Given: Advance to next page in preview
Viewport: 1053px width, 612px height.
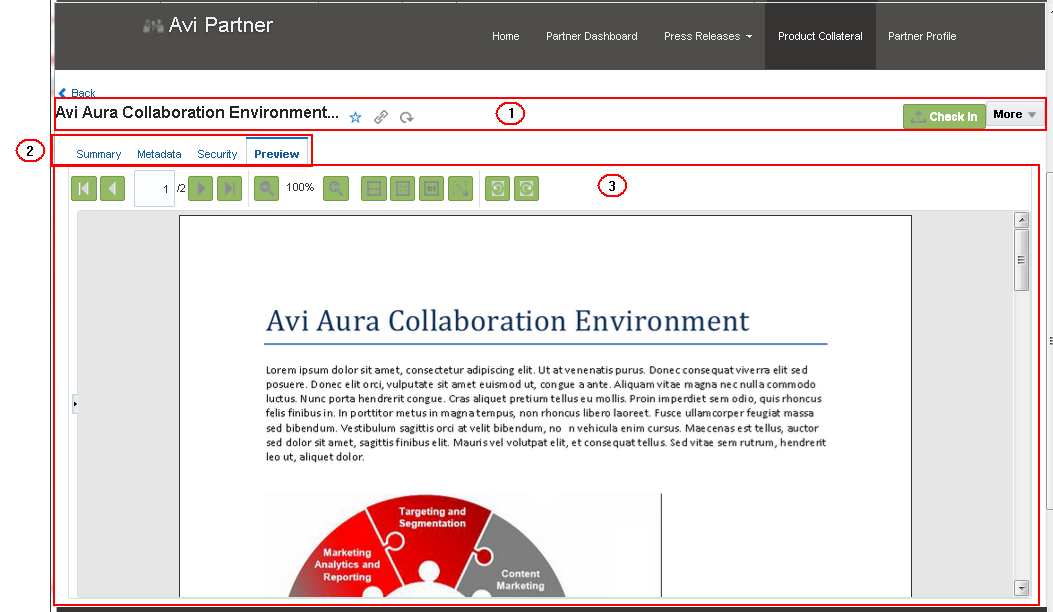Looking at the screenshot, I should pos(201,189).
